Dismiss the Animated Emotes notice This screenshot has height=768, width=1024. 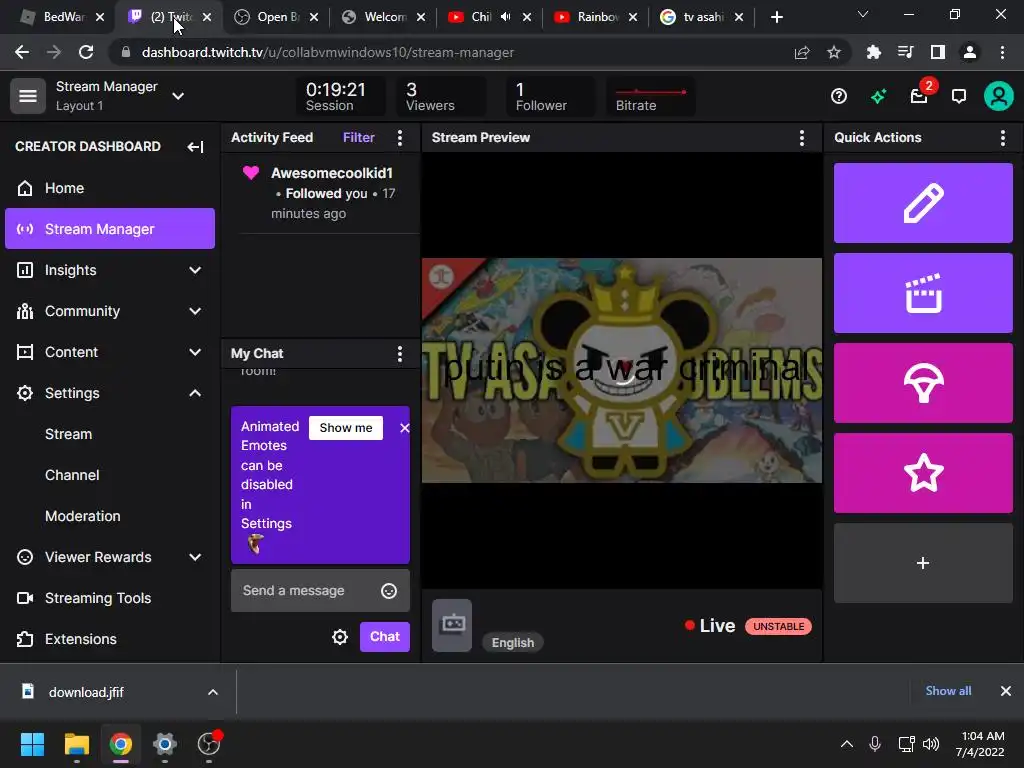tap(404, 428)
